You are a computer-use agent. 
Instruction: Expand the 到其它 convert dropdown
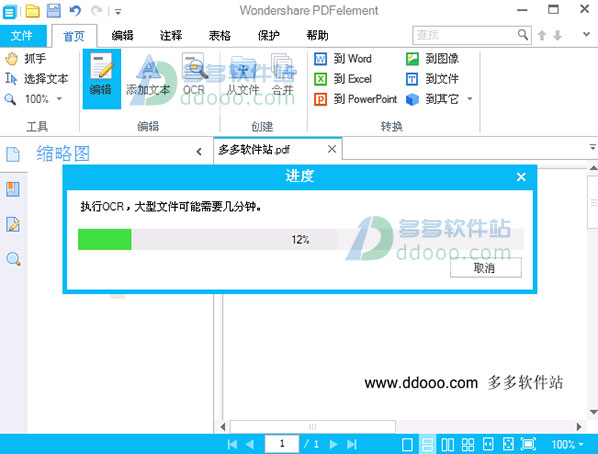click(x=470, y=99)
